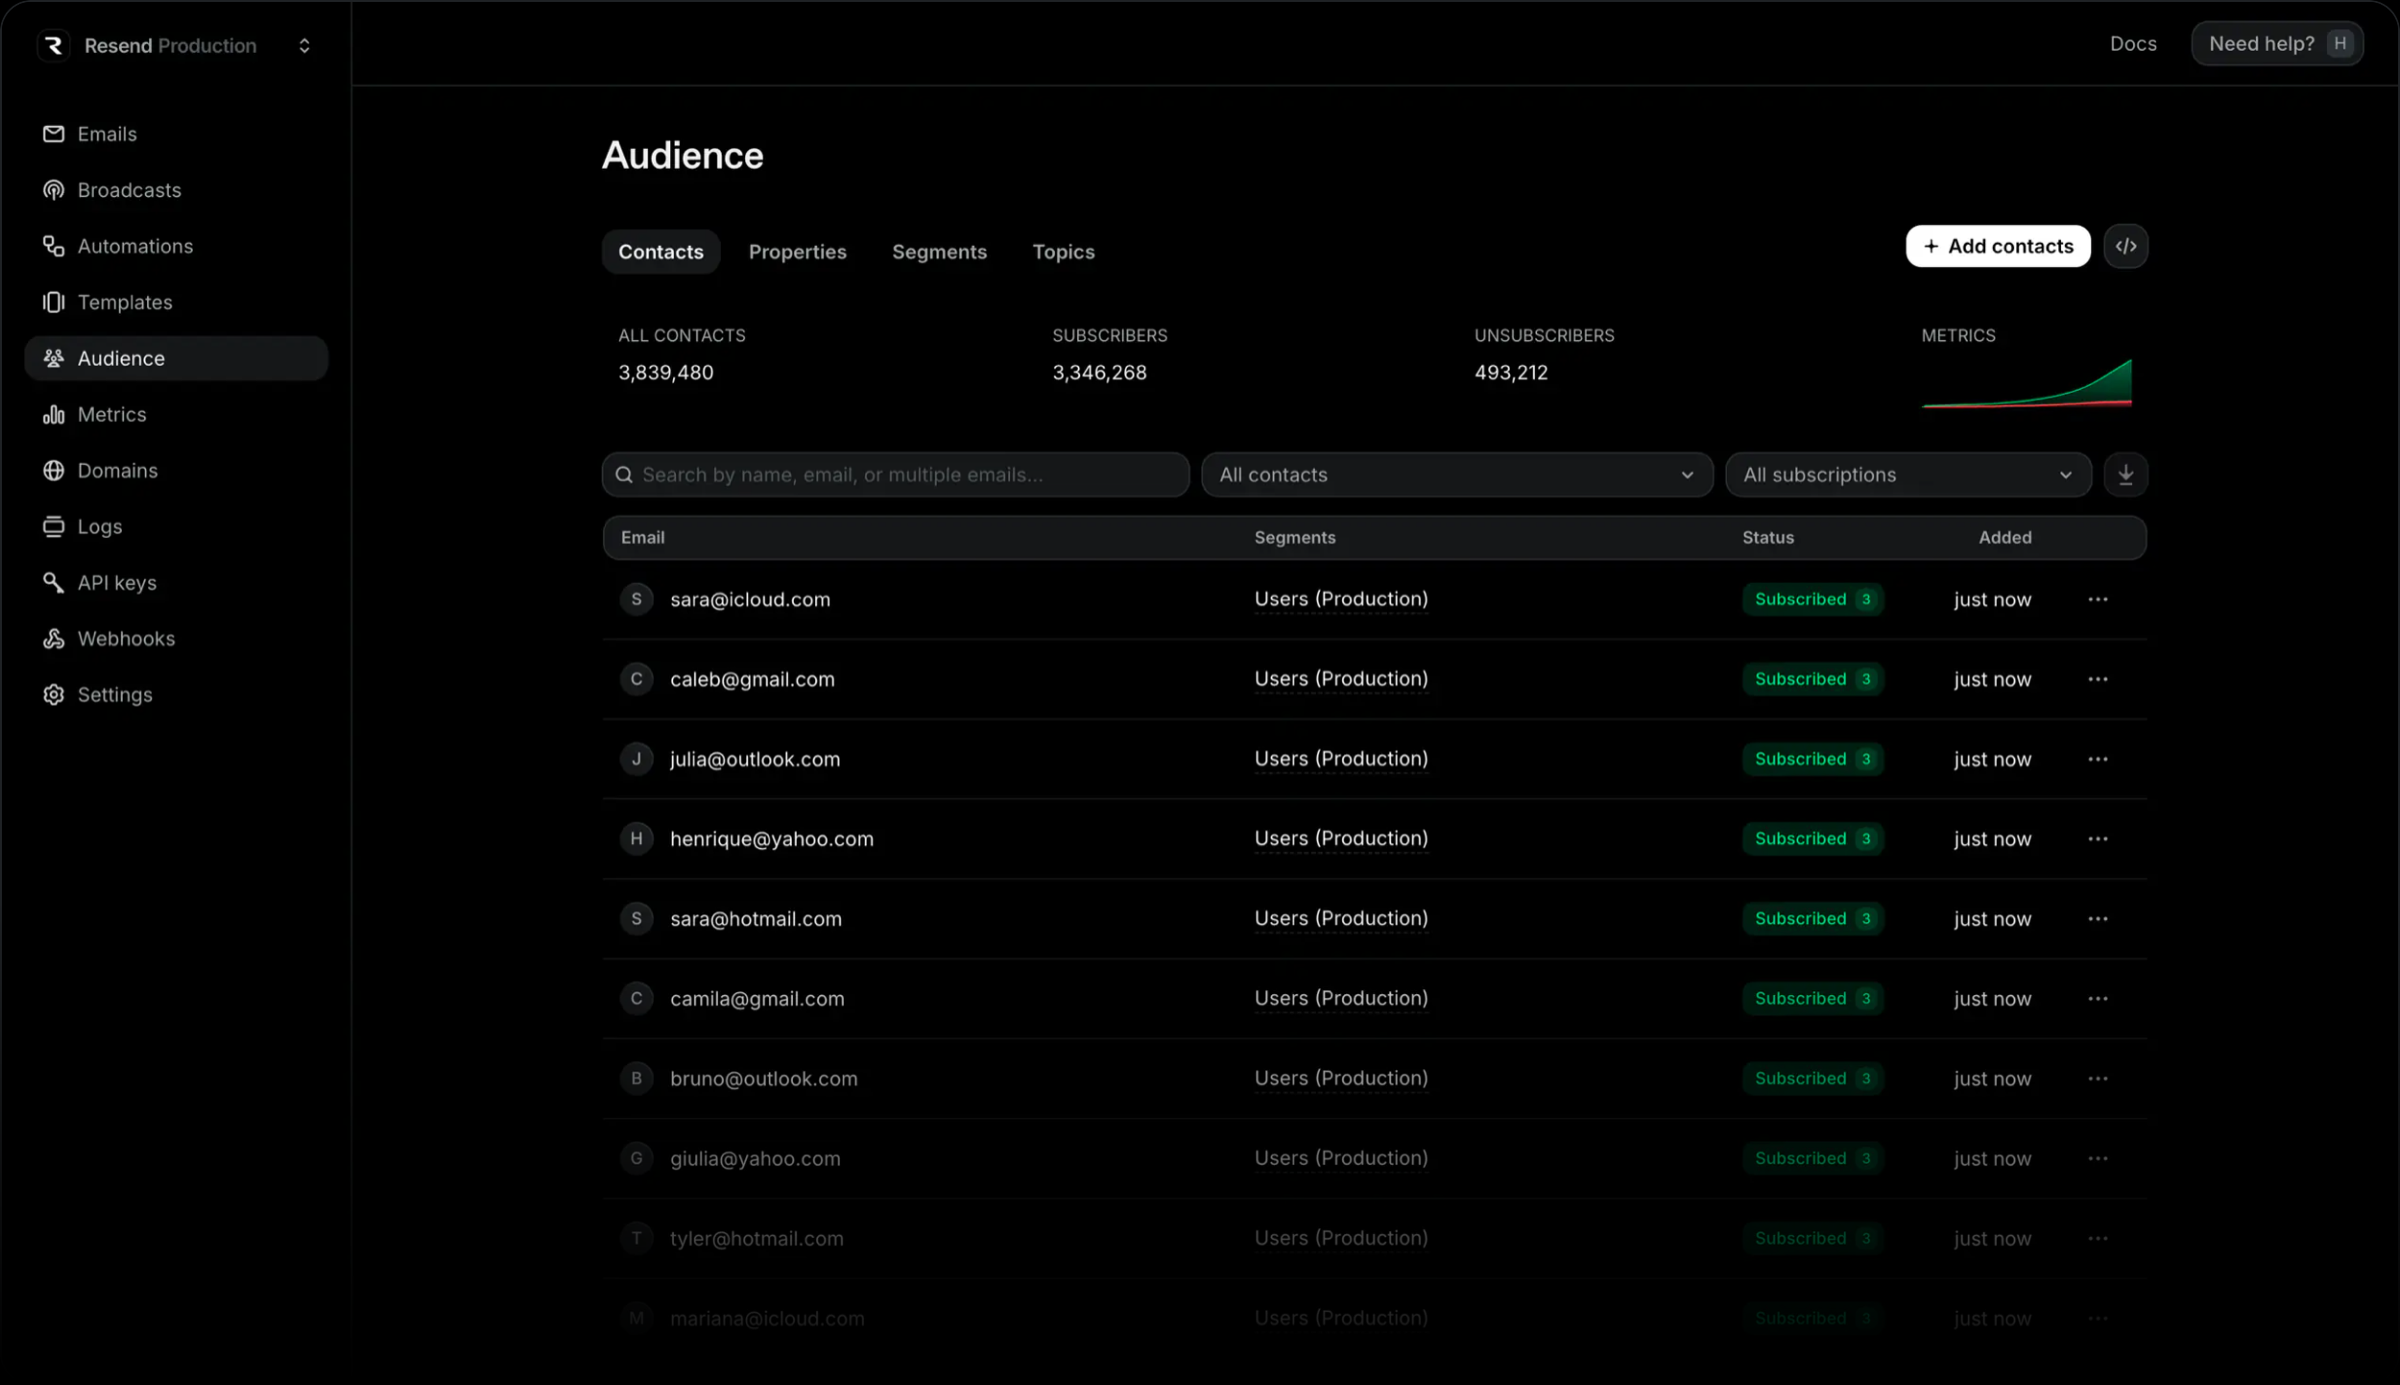
Task: Open more options for camila@gmail.com
Action: [2098, 999]
